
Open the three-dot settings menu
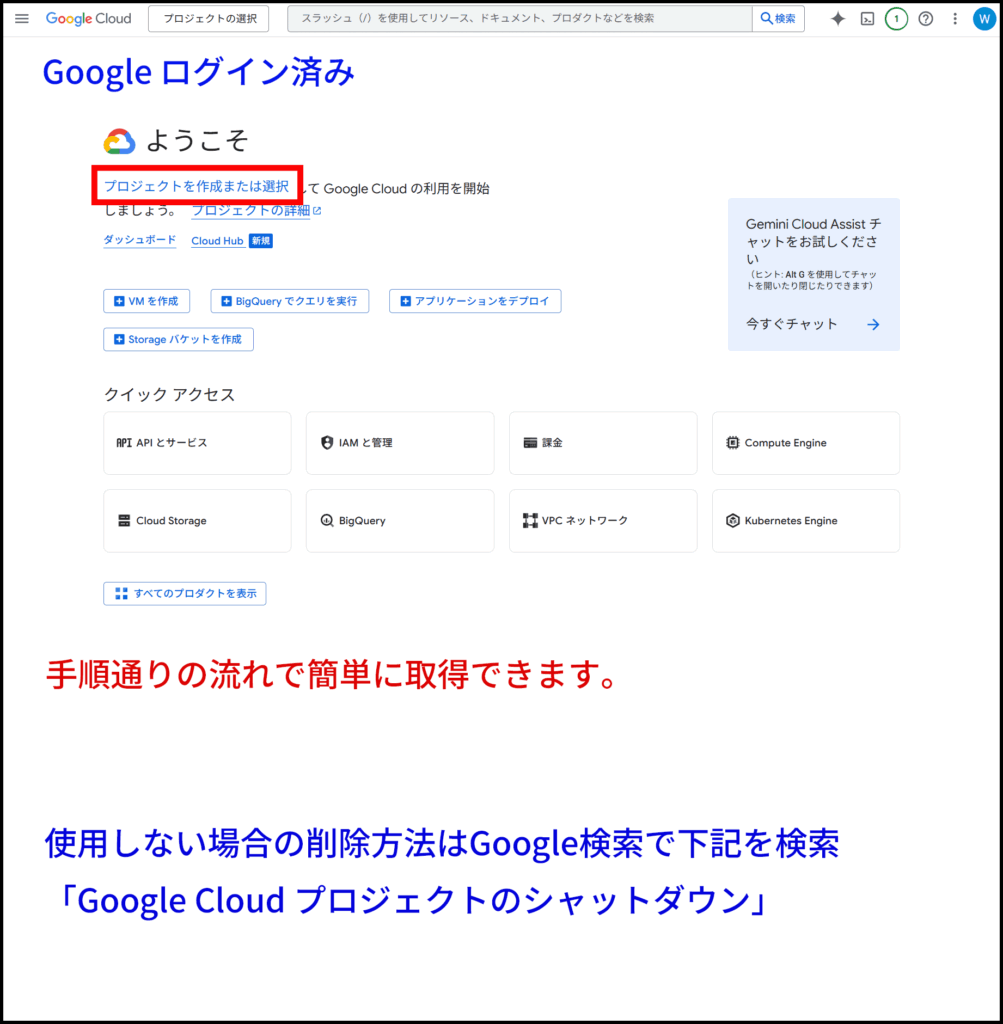[955, 19]
